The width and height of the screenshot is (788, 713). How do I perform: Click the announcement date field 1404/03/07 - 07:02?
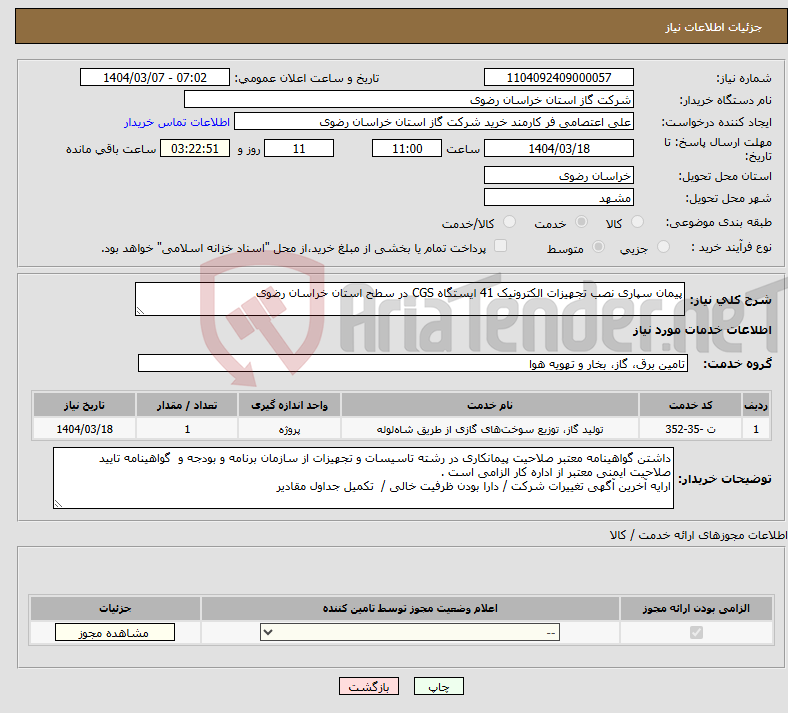coord(155,77)
